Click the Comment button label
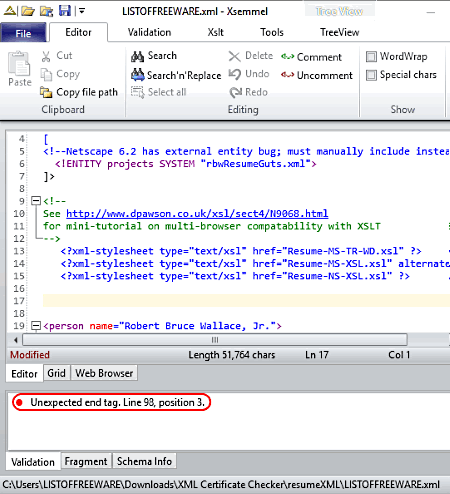Image resolution: width=450 pixels, height=494 pixels. tap(319, 57)
